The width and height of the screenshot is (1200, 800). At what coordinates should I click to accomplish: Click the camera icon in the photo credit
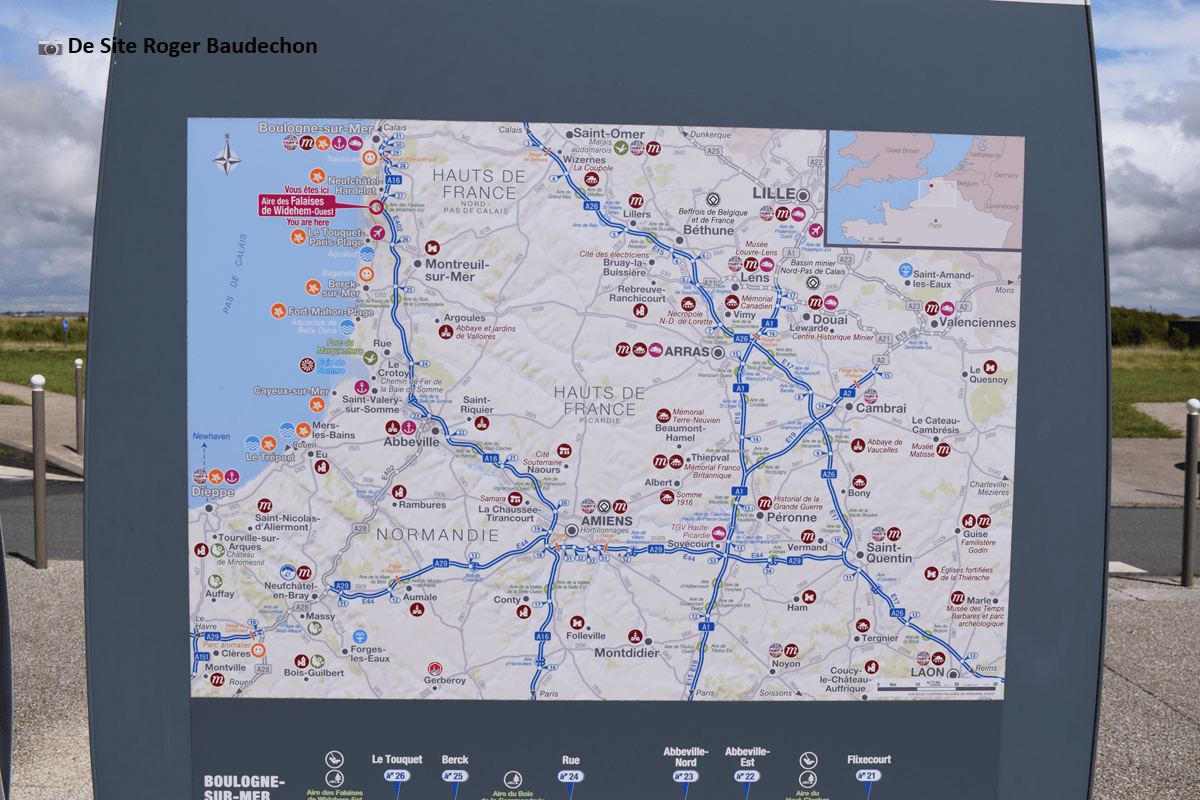(50, 47)
